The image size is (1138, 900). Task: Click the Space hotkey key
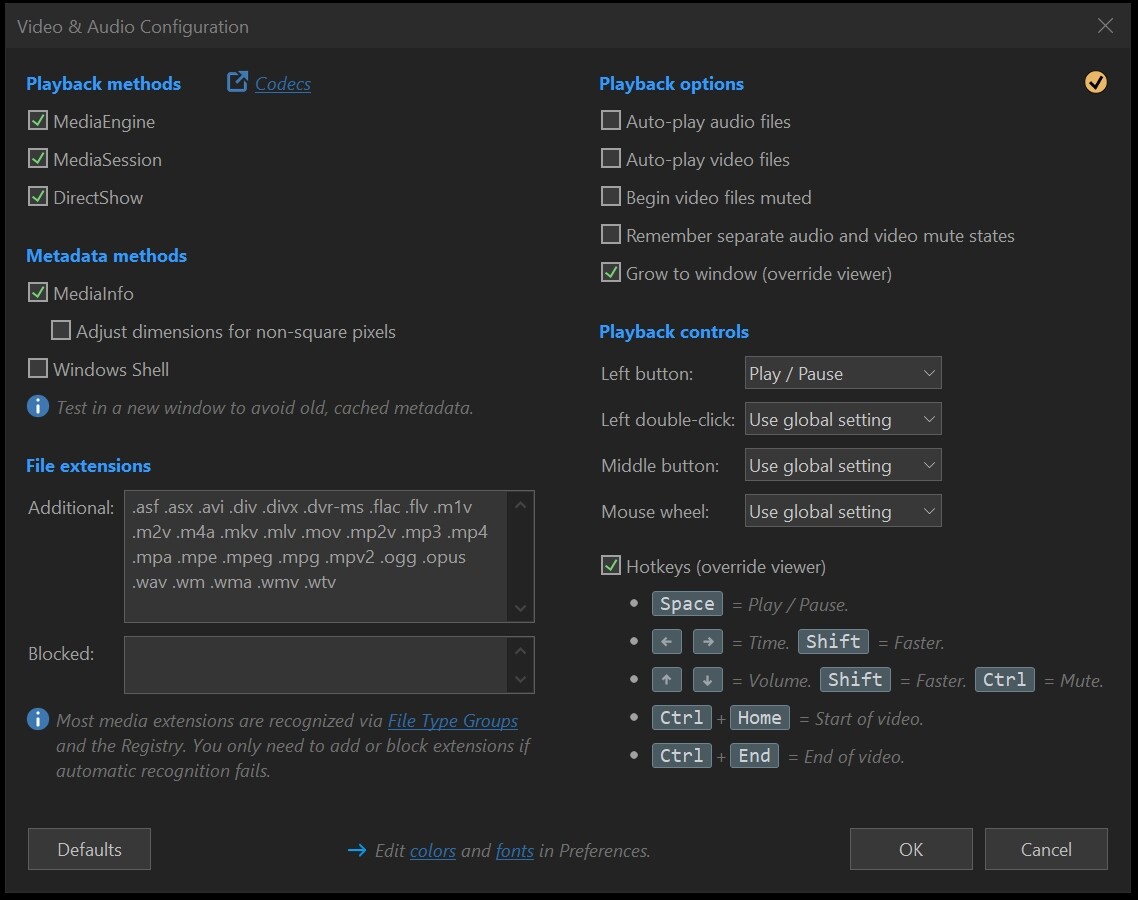click(x=687, y=604)
